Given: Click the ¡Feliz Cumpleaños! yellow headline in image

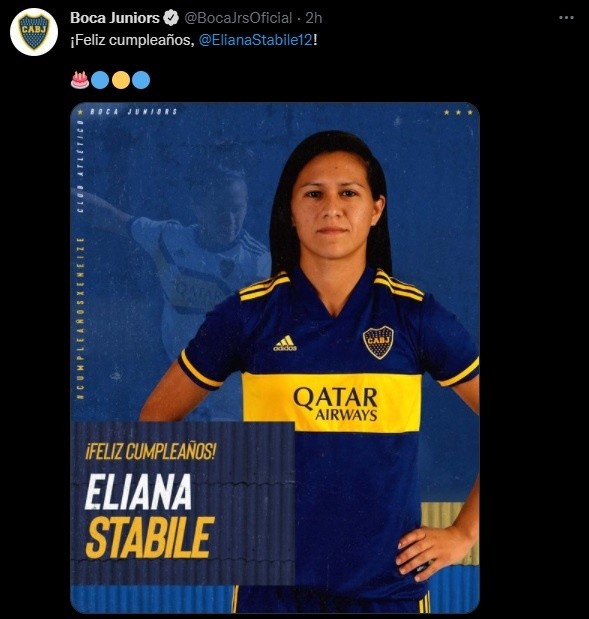Looking at the screenshot, I should 151,451.
